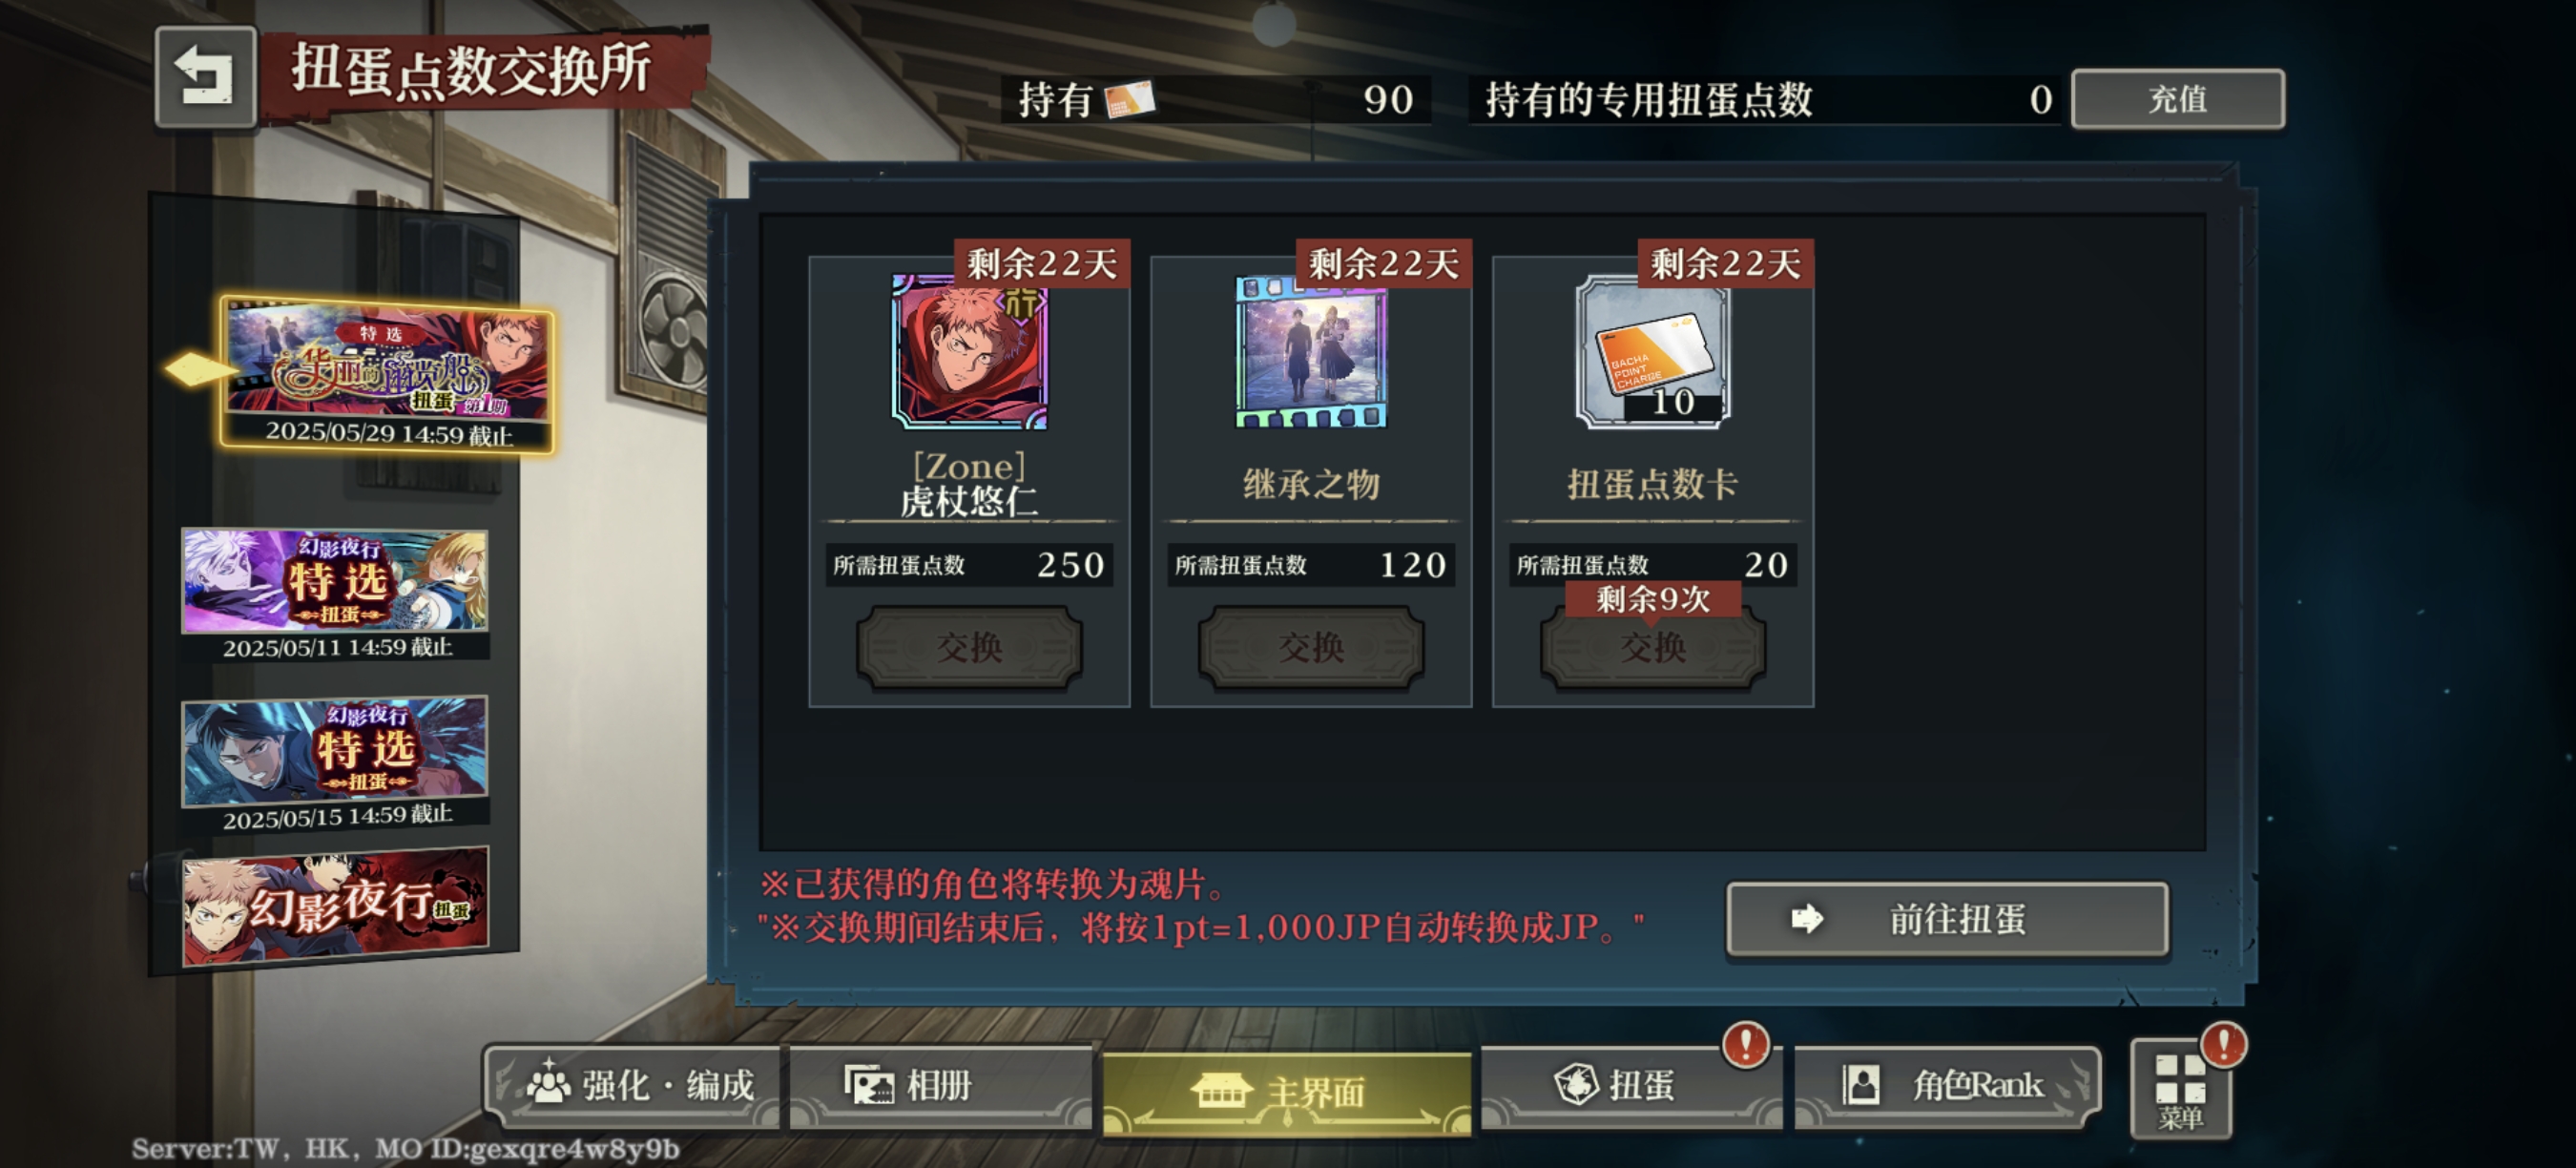Tap the gacha point card icon beside 持有

[1130, 99]
